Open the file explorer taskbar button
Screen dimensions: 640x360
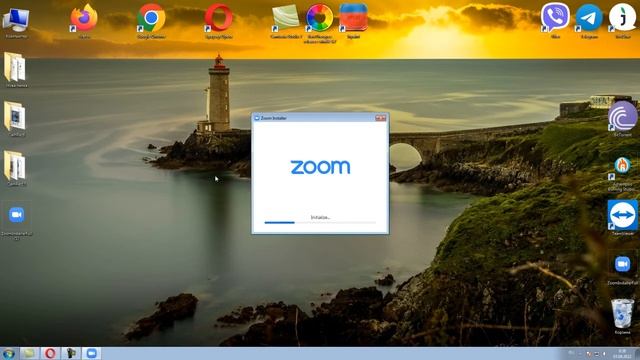coord(29,353)
